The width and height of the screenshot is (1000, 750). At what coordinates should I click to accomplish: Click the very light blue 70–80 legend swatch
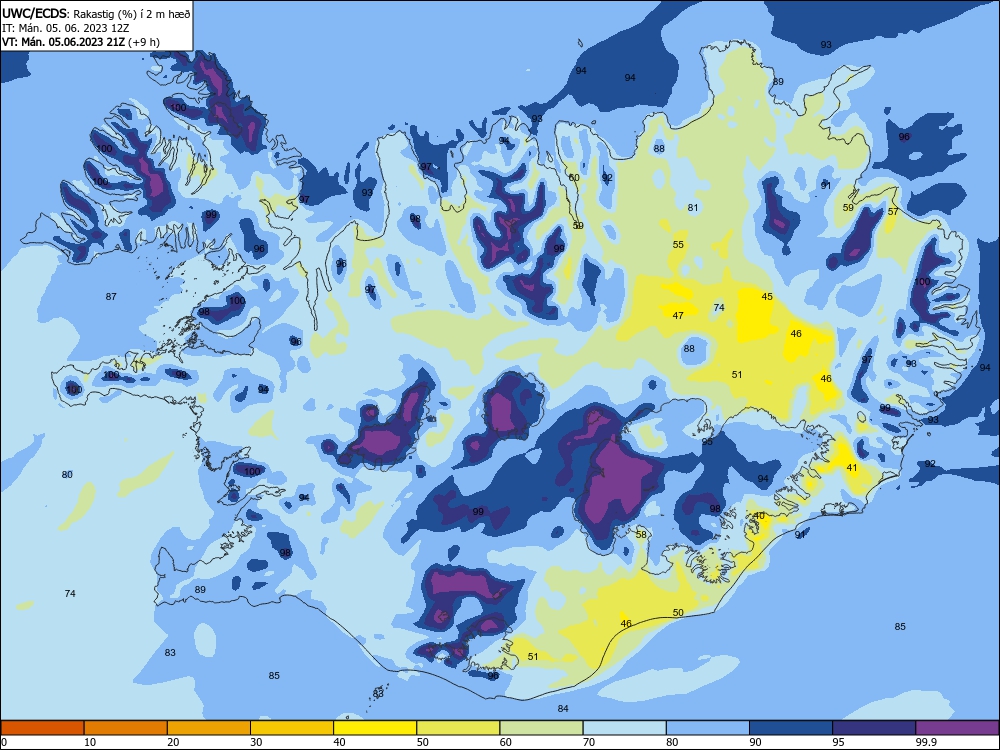(624, 728)
